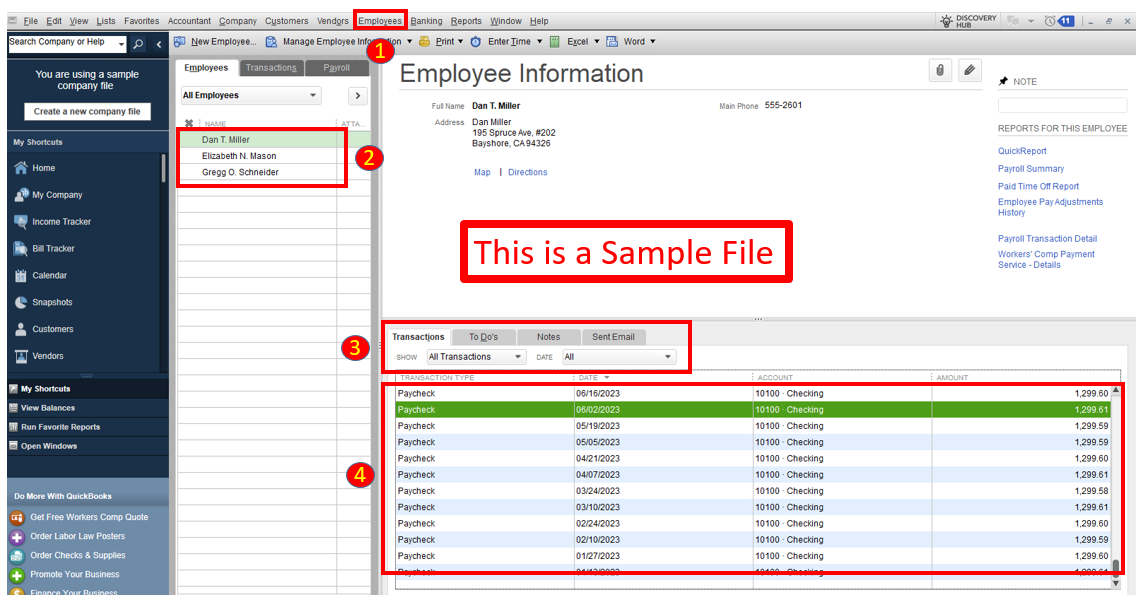Click the pin icon beside NOTE
The width and height of the screenshot is (1143, 605).
click(x=1003, y=82)
